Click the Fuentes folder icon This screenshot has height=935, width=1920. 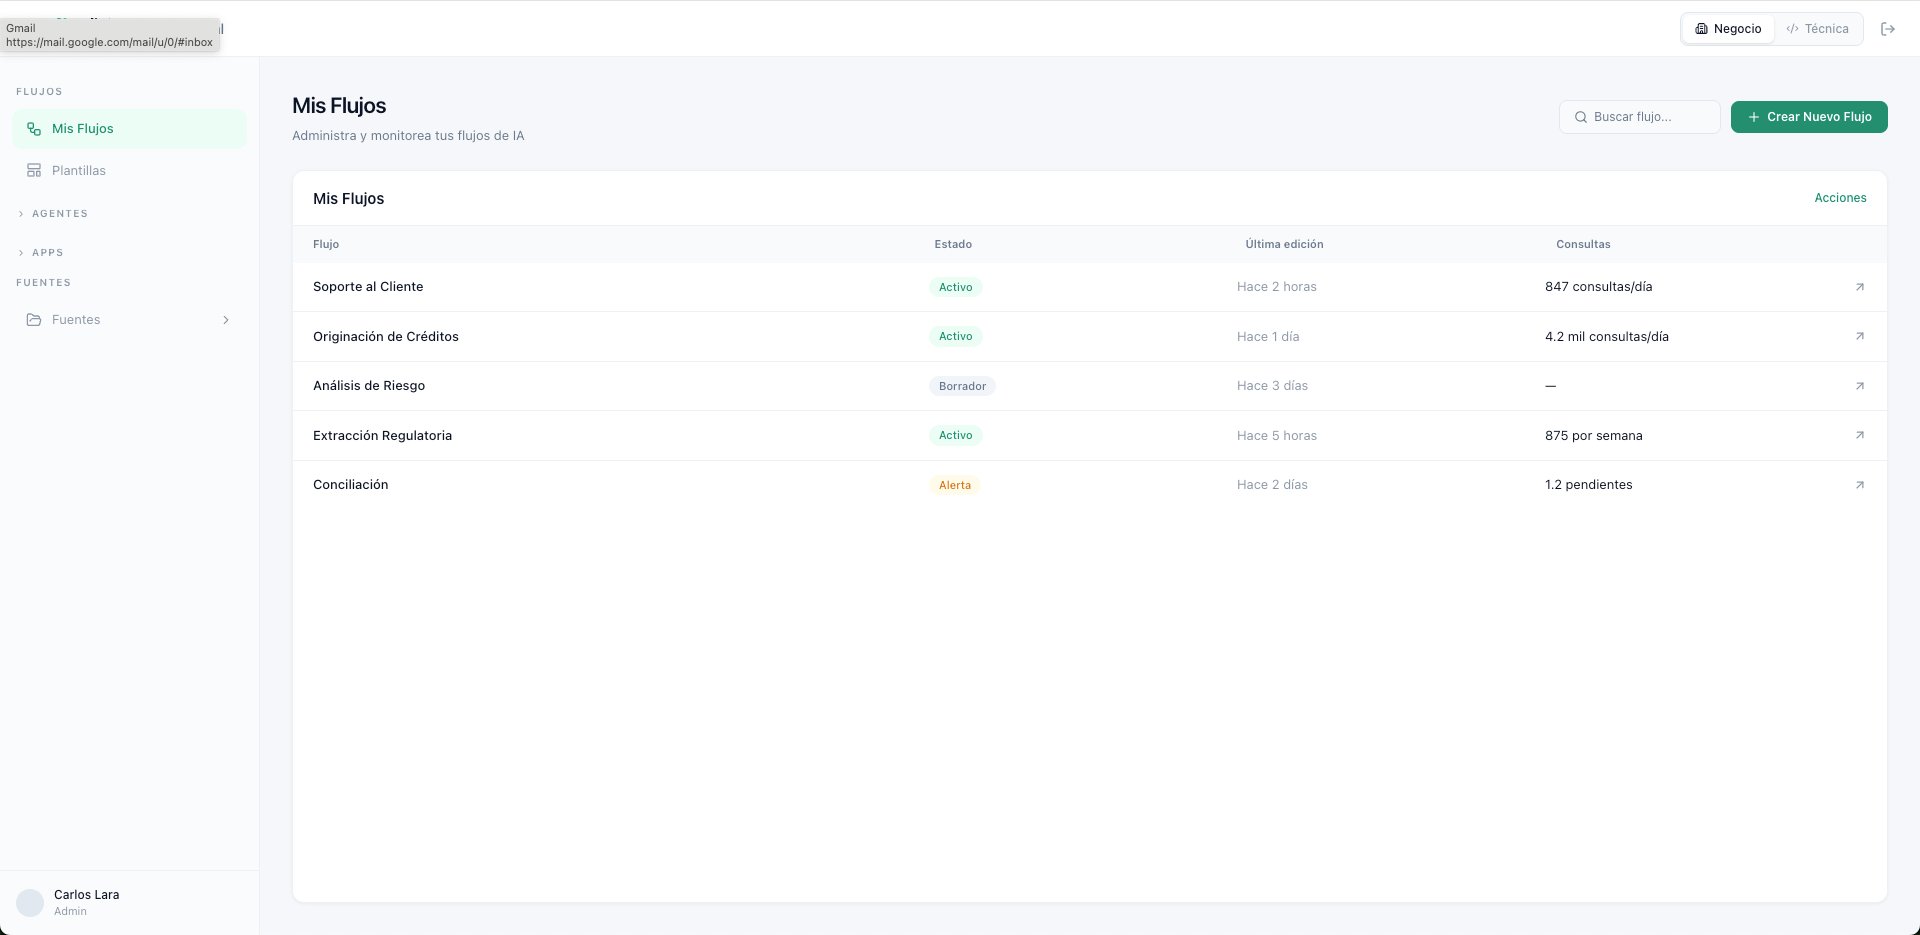[34, 319]
